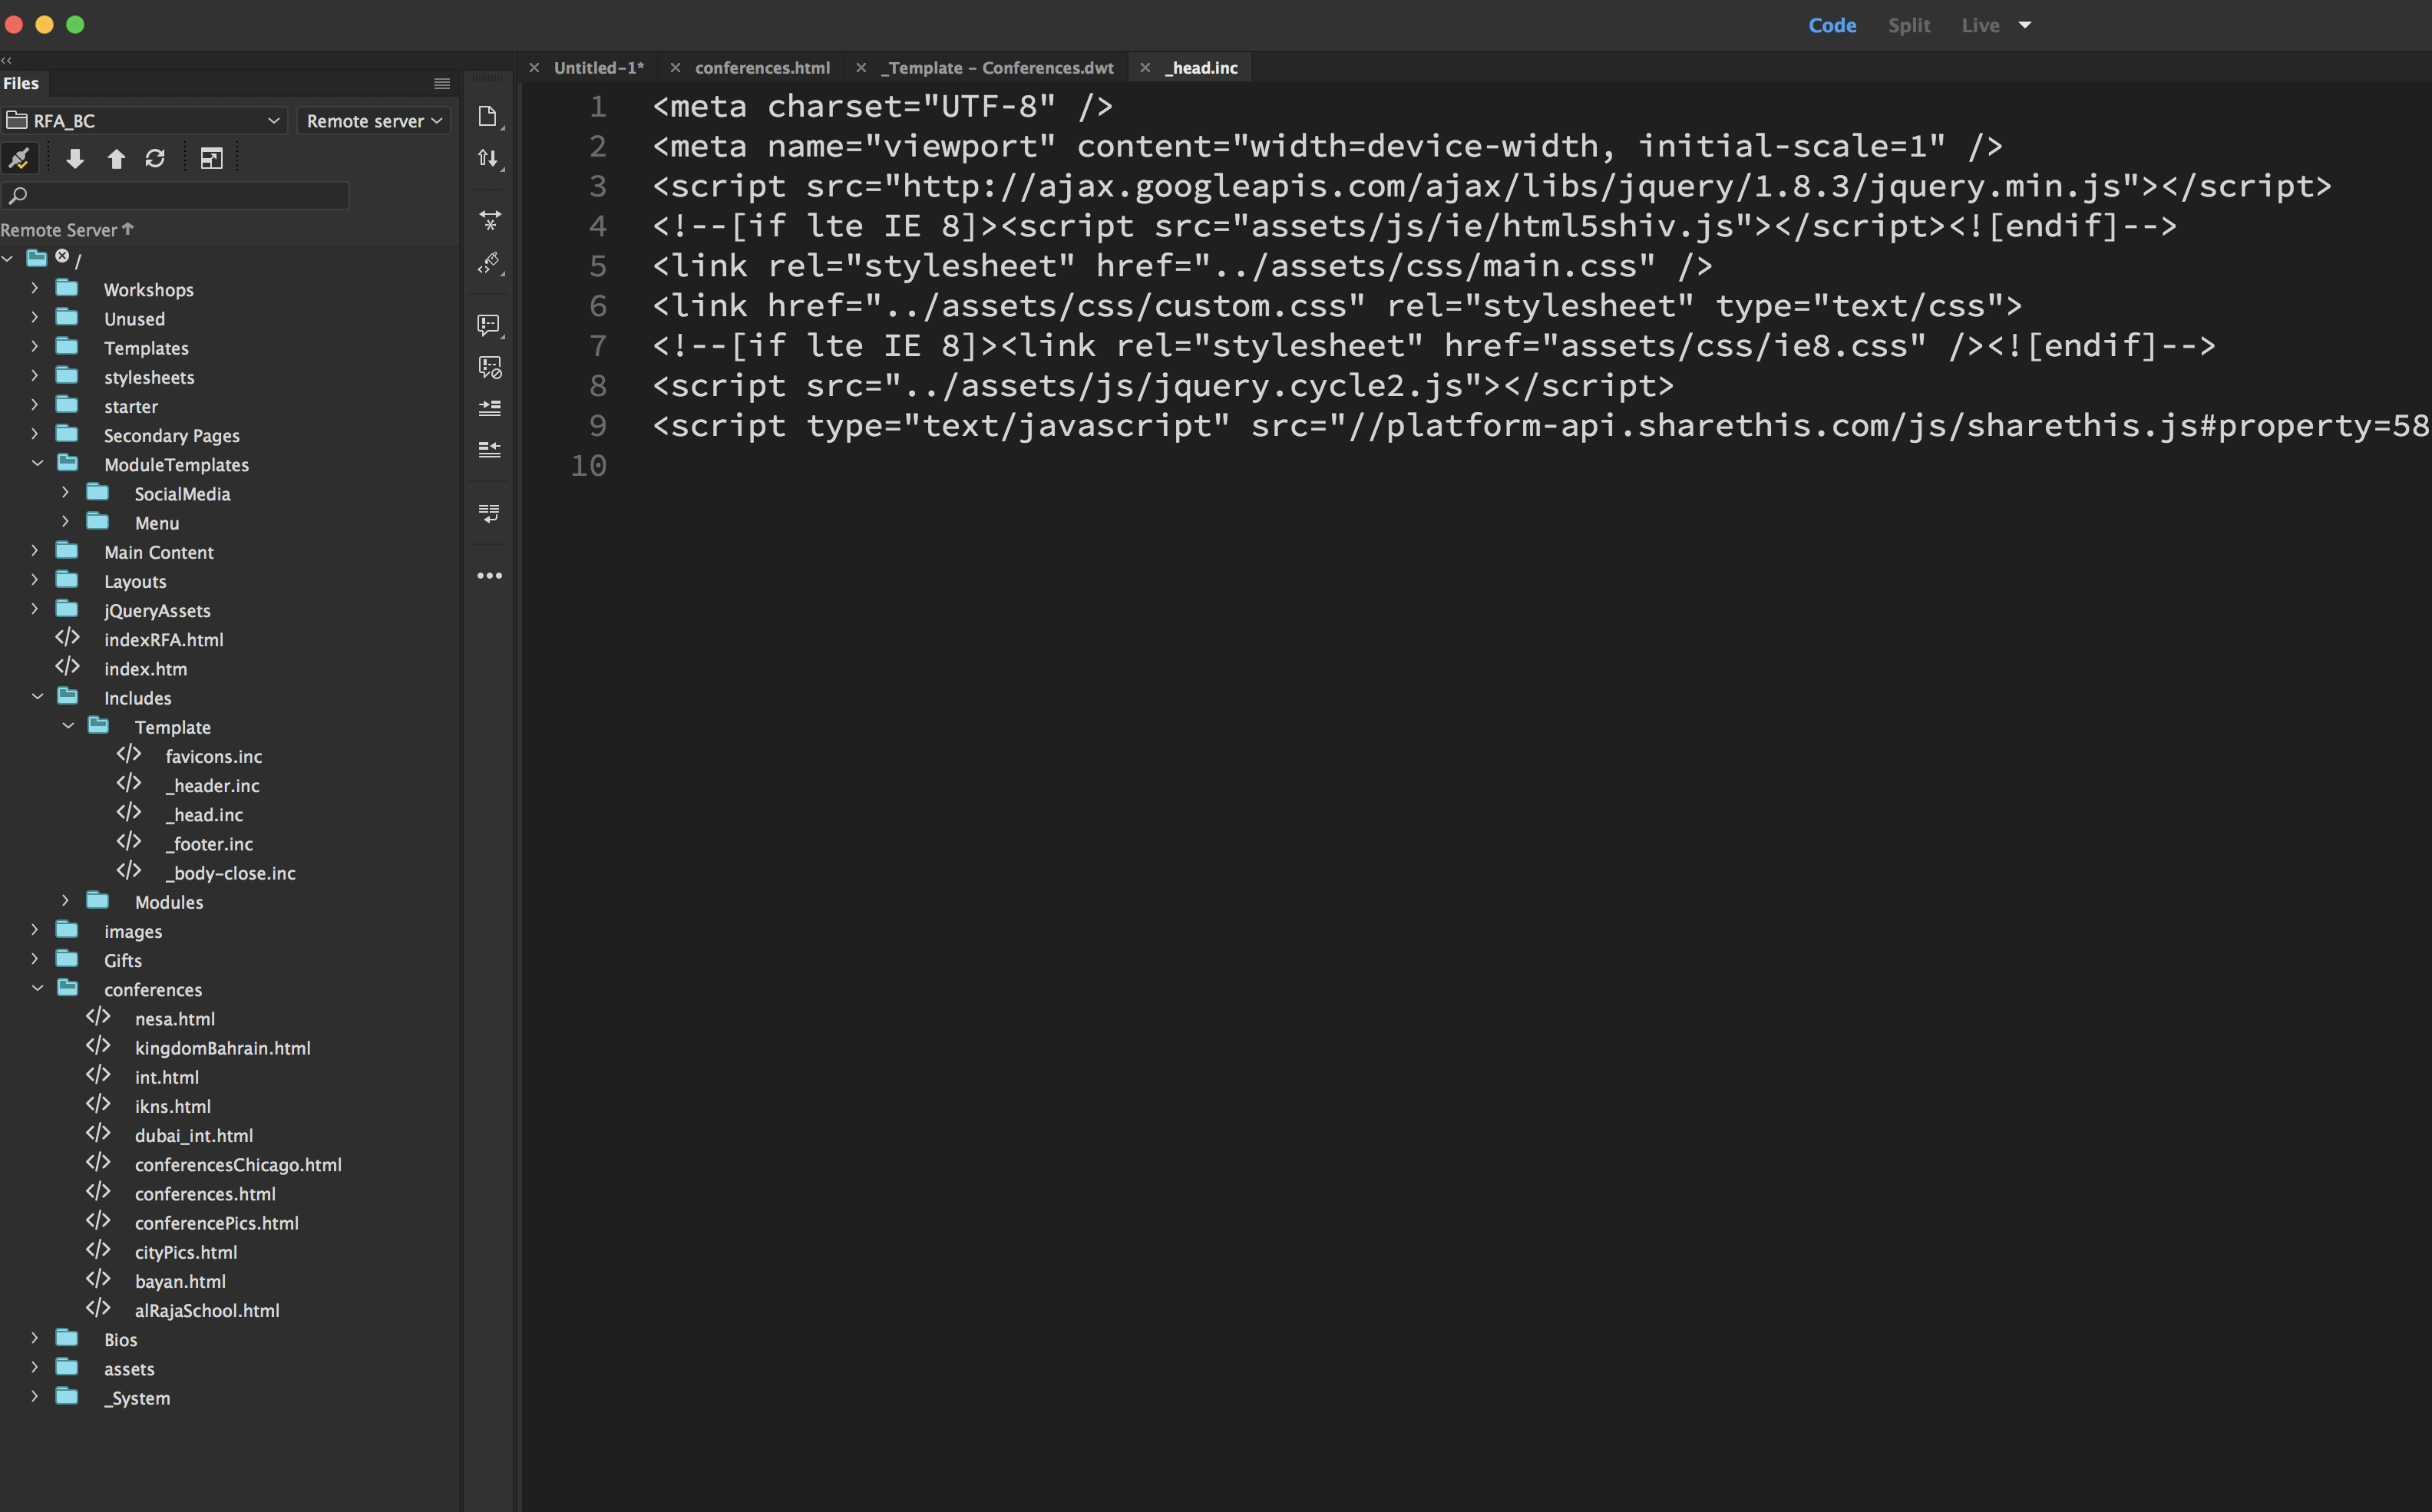Screen dimensions: 2432x1512
Task: Click the main.css stylesheet link on line 5
Action: pos(1182,266)
